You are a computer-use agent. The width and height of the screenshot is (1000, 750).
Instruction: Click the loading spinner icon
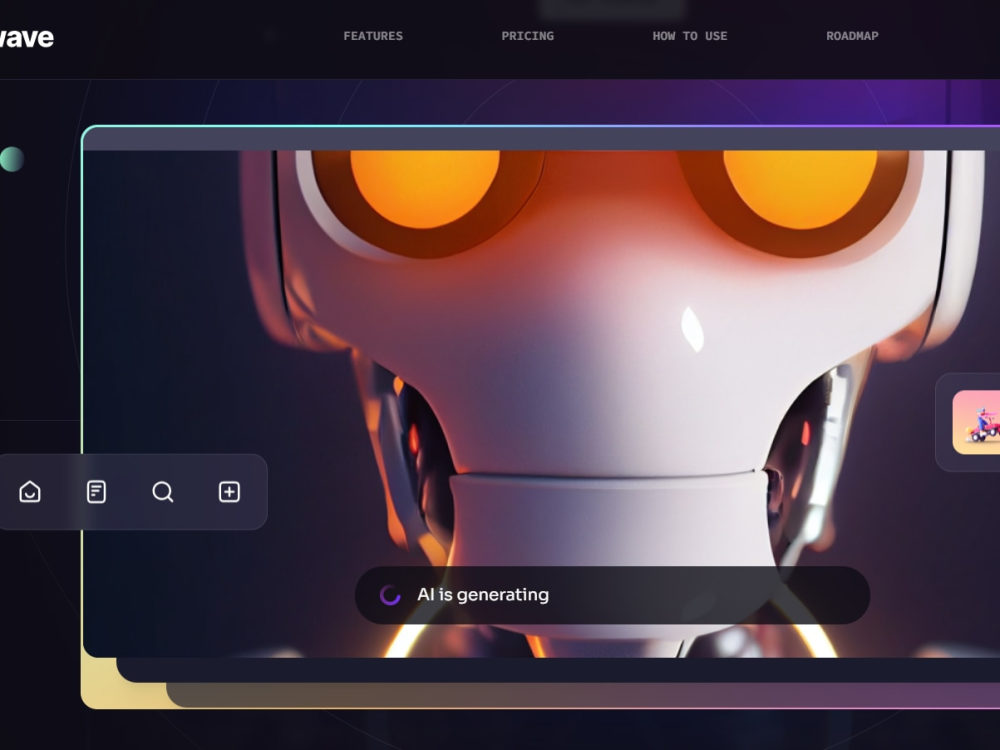coord(390,595)
